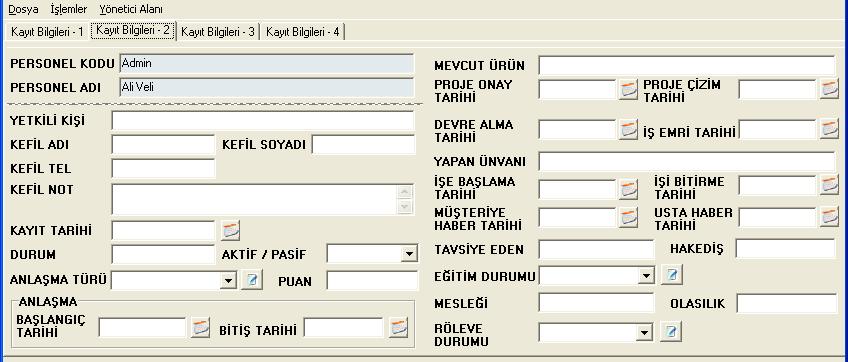Viewport: 848px width, 362px height.
Task: Open calendar picker for İŞE BAŞLAMA TARİHİ
Action: pyautogui.click(x=628, y=189)
